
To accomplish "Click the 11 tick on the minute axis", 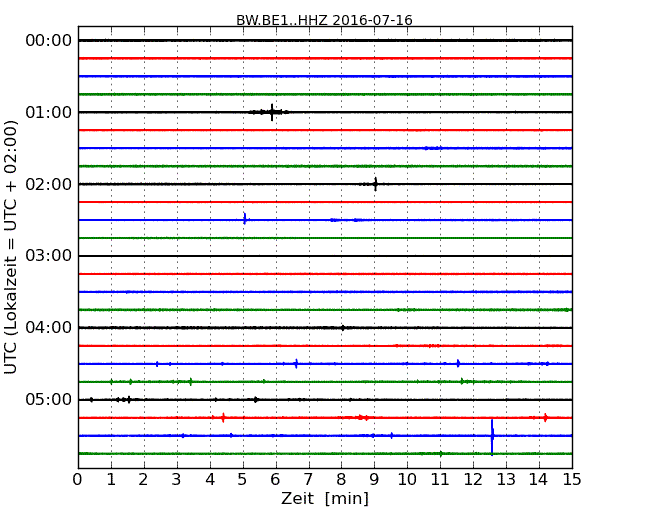I will tap(440, 480).
